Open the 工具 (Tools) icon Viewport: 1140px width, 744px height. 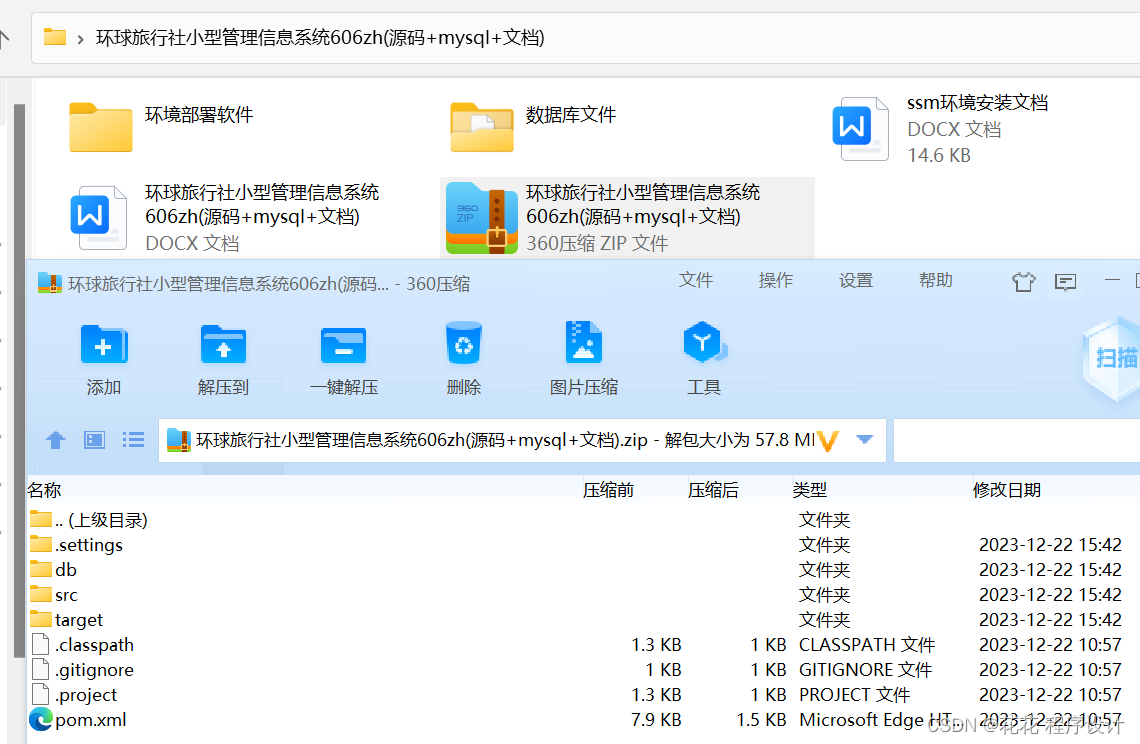pos(703,342)
